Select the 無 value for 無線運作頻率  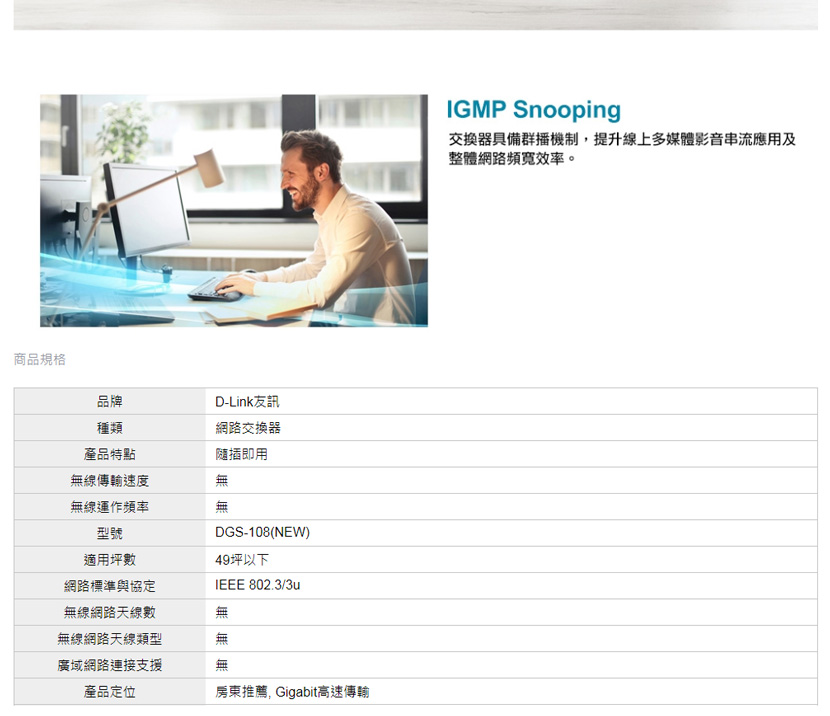[222, 507]
